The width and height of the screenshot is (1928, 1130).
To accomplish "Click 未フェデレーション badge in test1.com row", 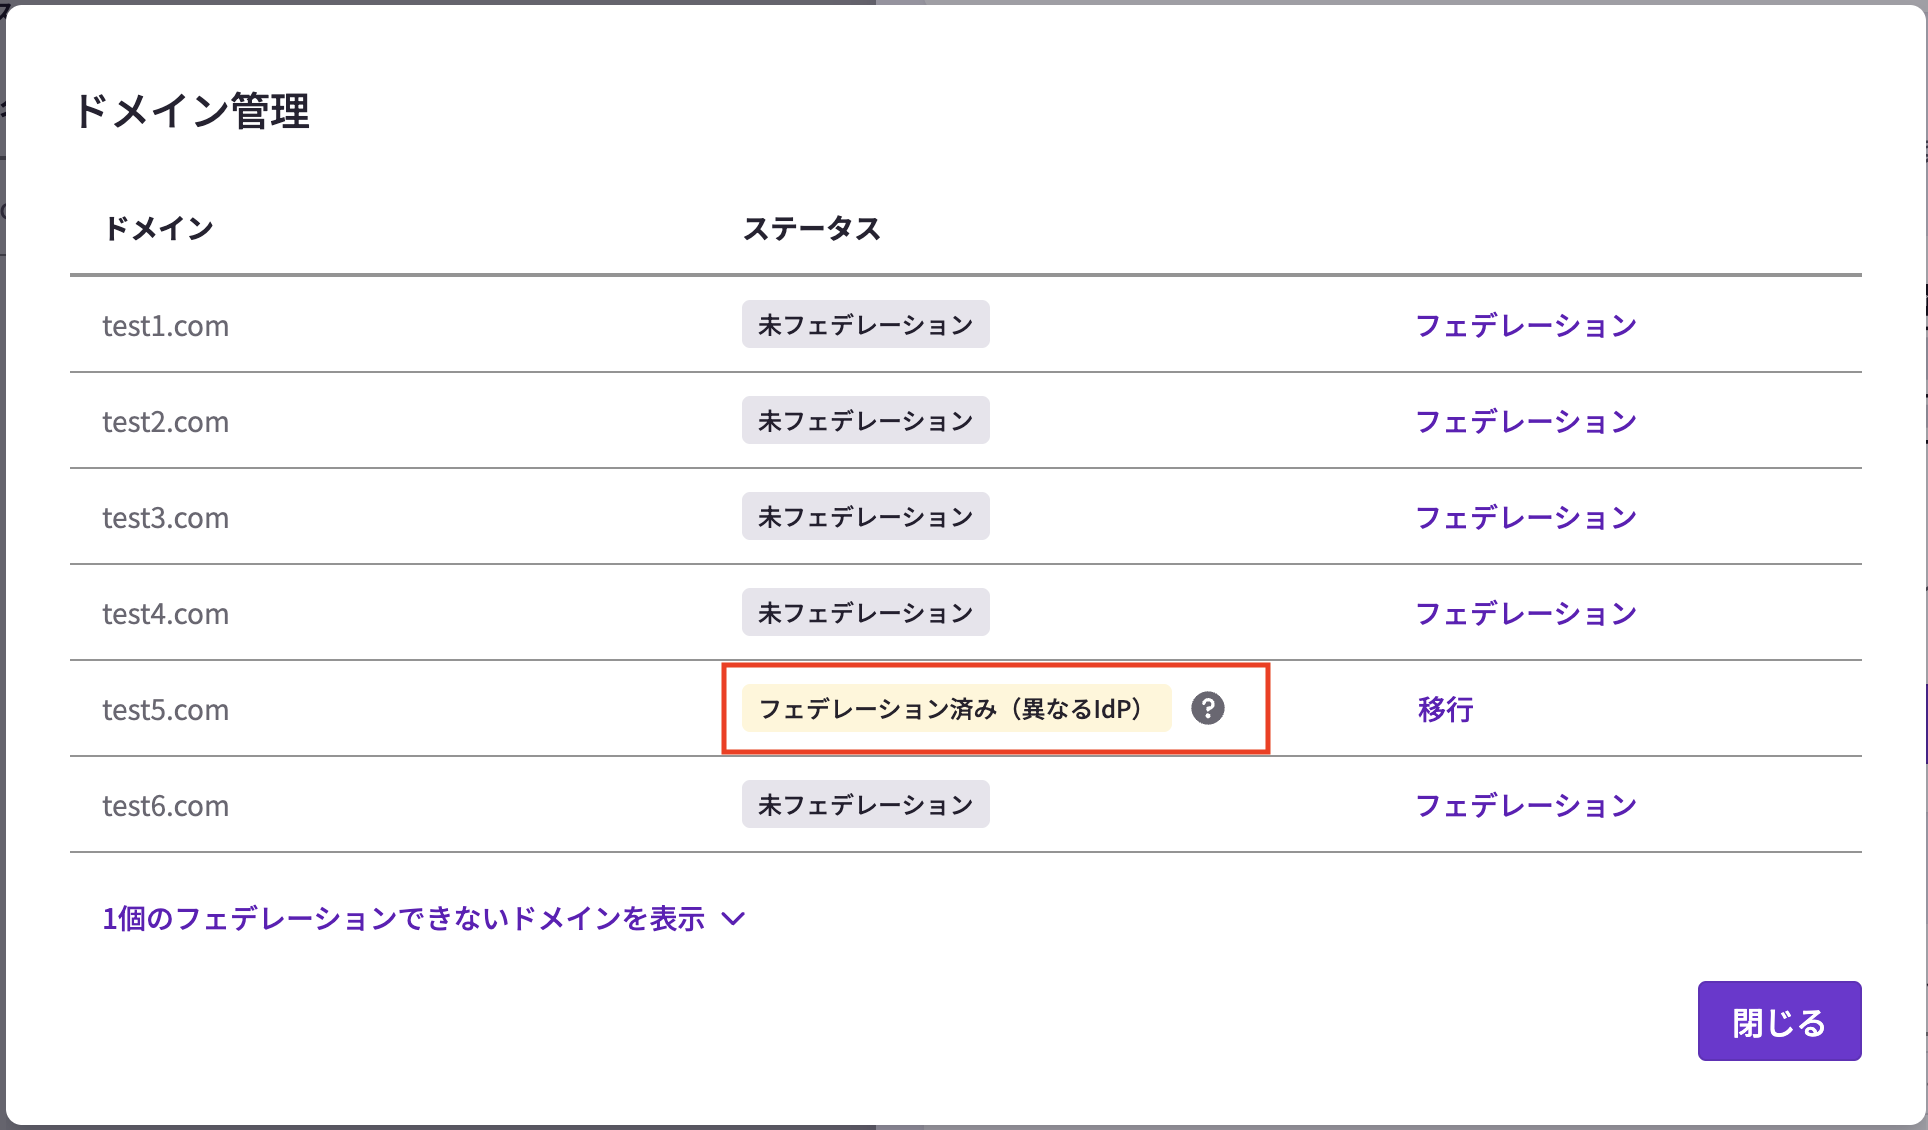I will [x=865, y=324].
